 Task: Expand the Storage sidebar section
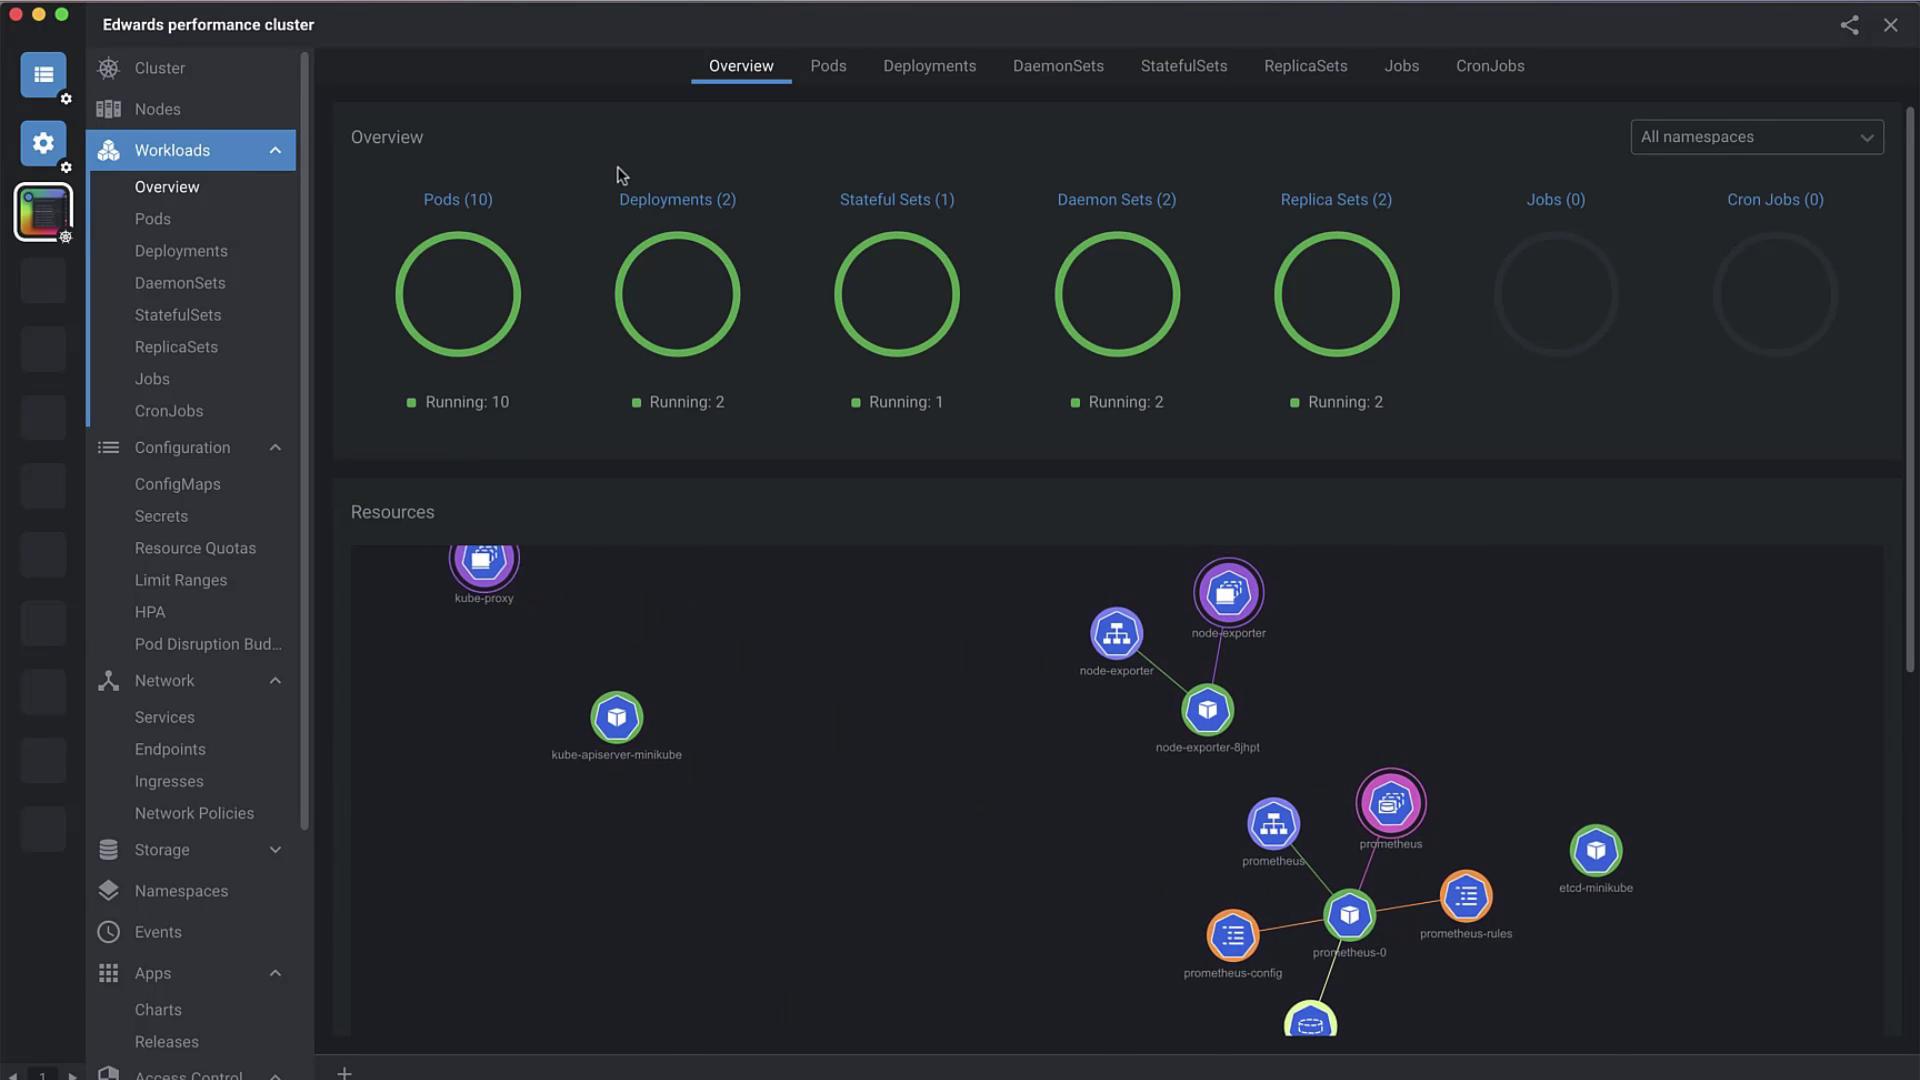pos(275,850)
